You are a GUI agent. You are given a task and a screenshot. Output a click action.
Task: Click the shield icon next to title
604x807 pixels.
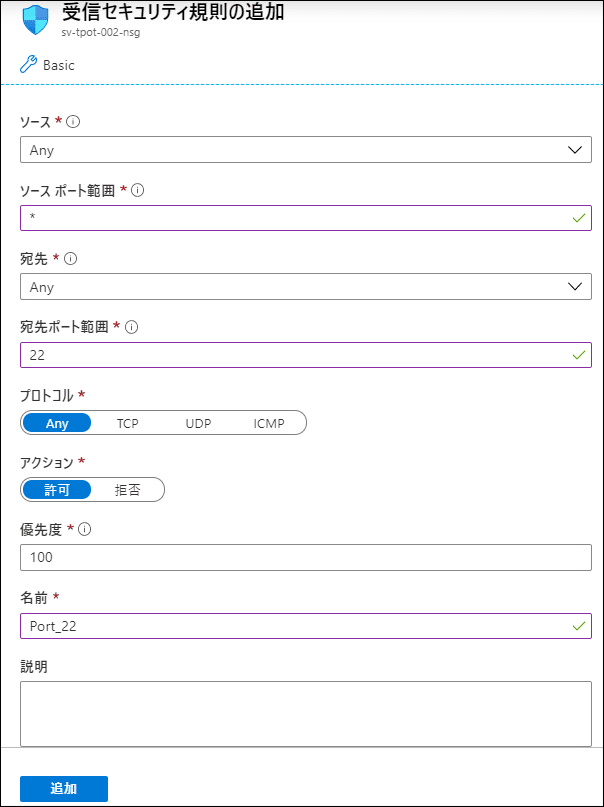[36, 20]
